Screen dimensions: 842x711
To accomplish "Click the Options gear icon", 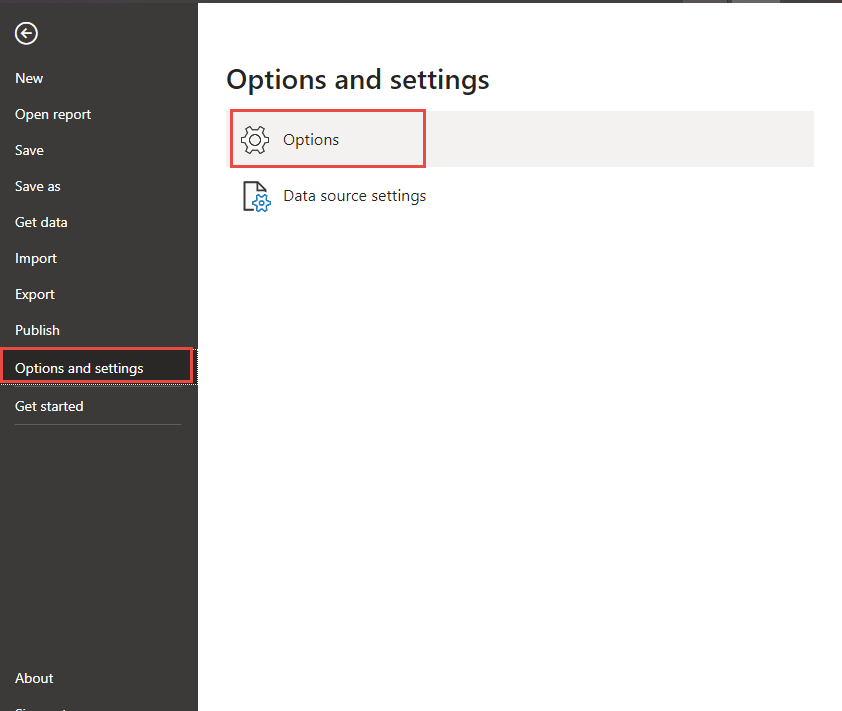I will click(255, 140).
